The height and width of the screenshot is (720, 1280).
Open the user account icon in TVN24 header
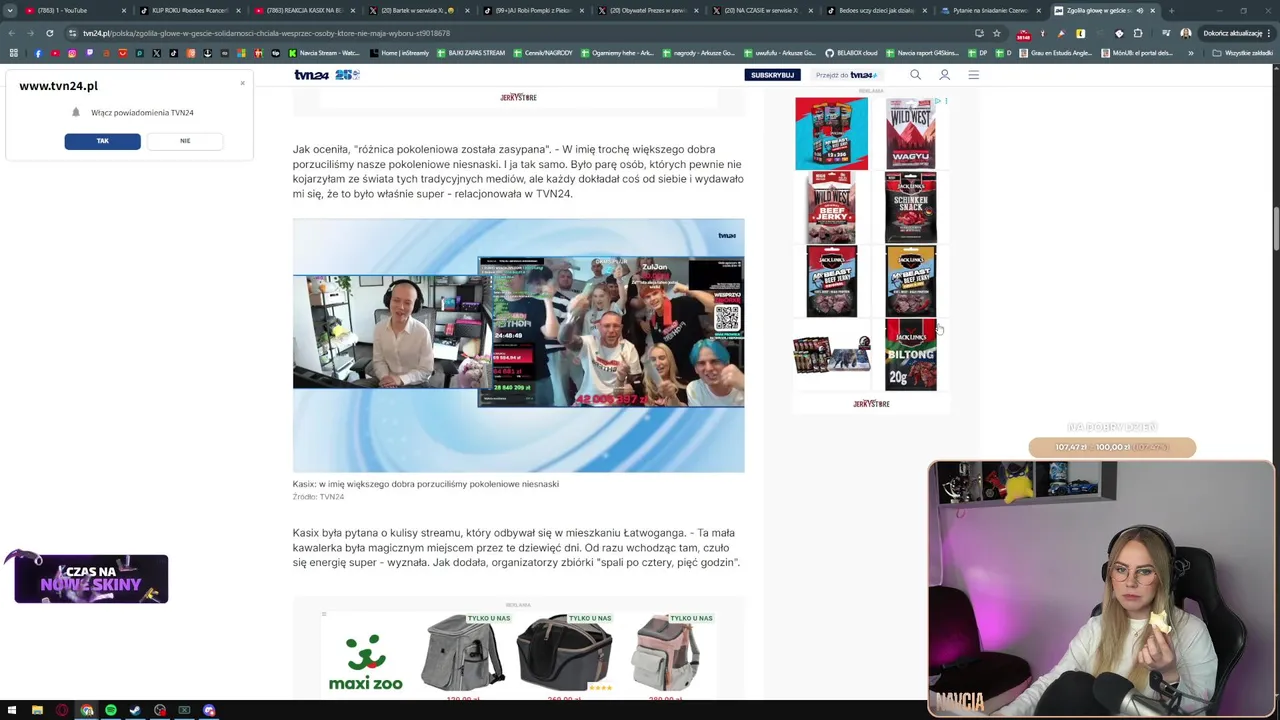click(944, 75)
